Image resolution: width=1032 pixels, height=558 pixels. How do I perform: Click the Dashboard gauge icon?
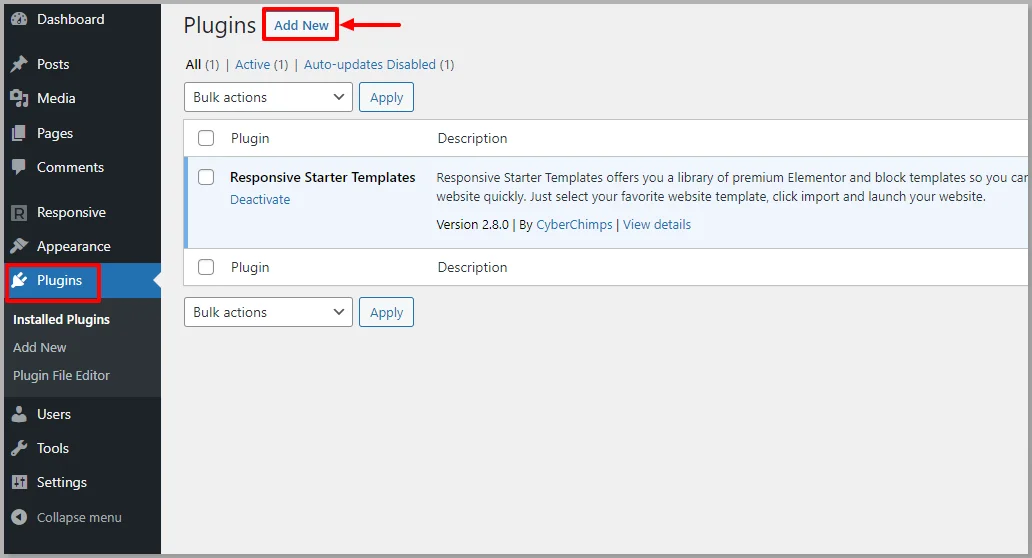19,19
